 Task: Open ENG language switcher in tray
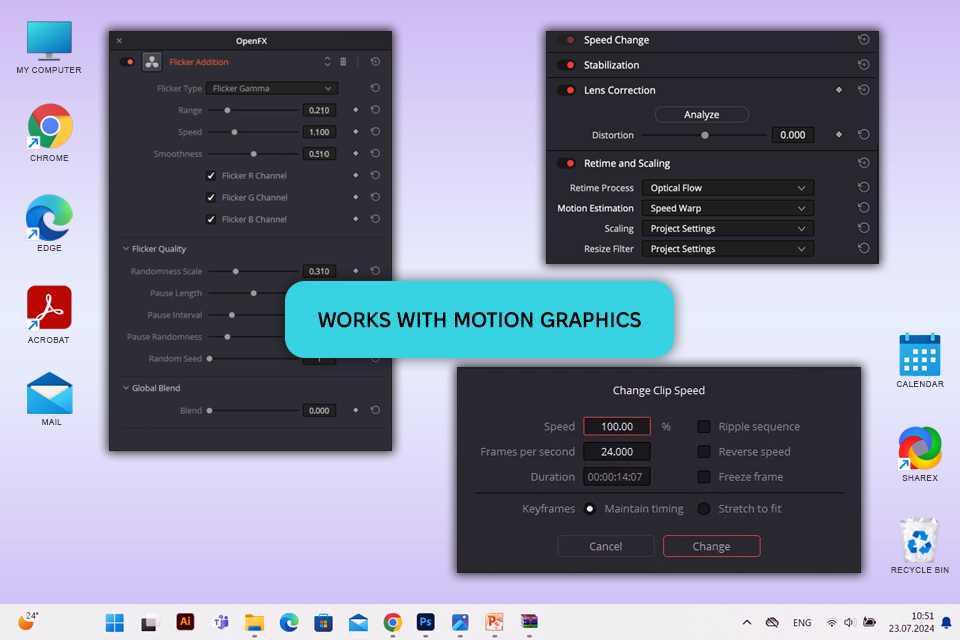pos(802,623)
